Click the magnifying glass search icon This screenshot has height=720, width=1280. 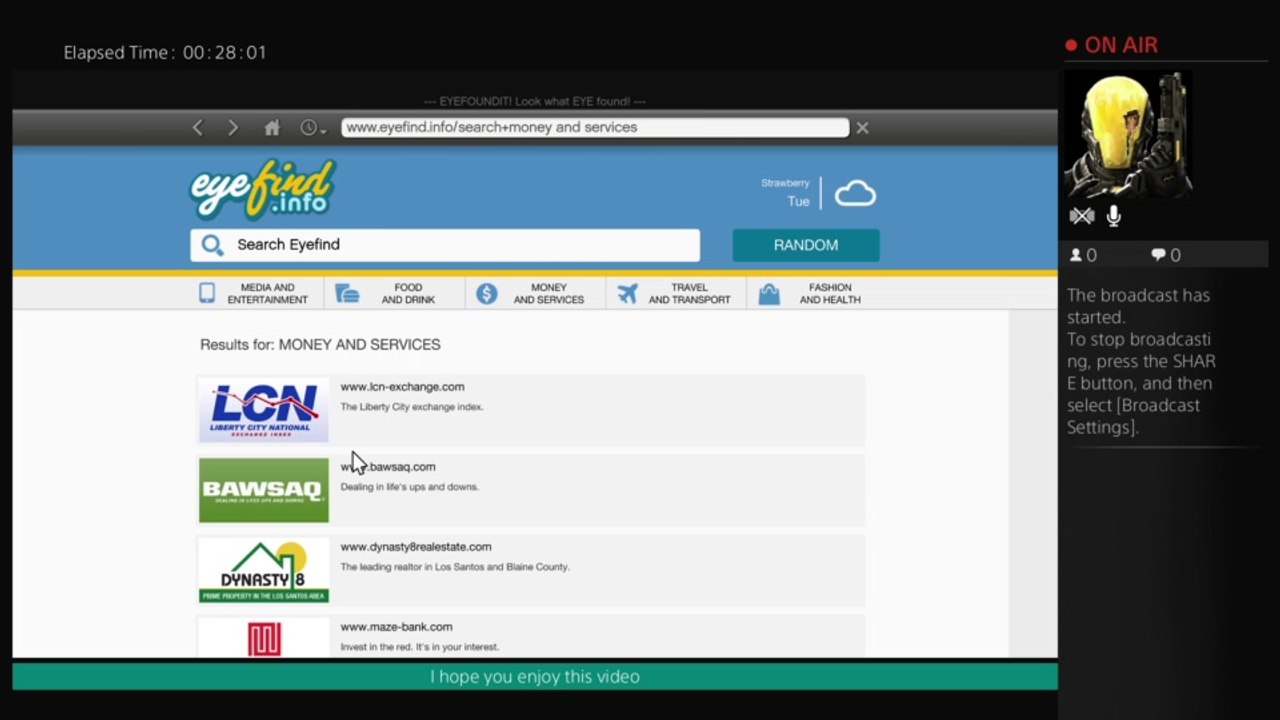point(212,245)
